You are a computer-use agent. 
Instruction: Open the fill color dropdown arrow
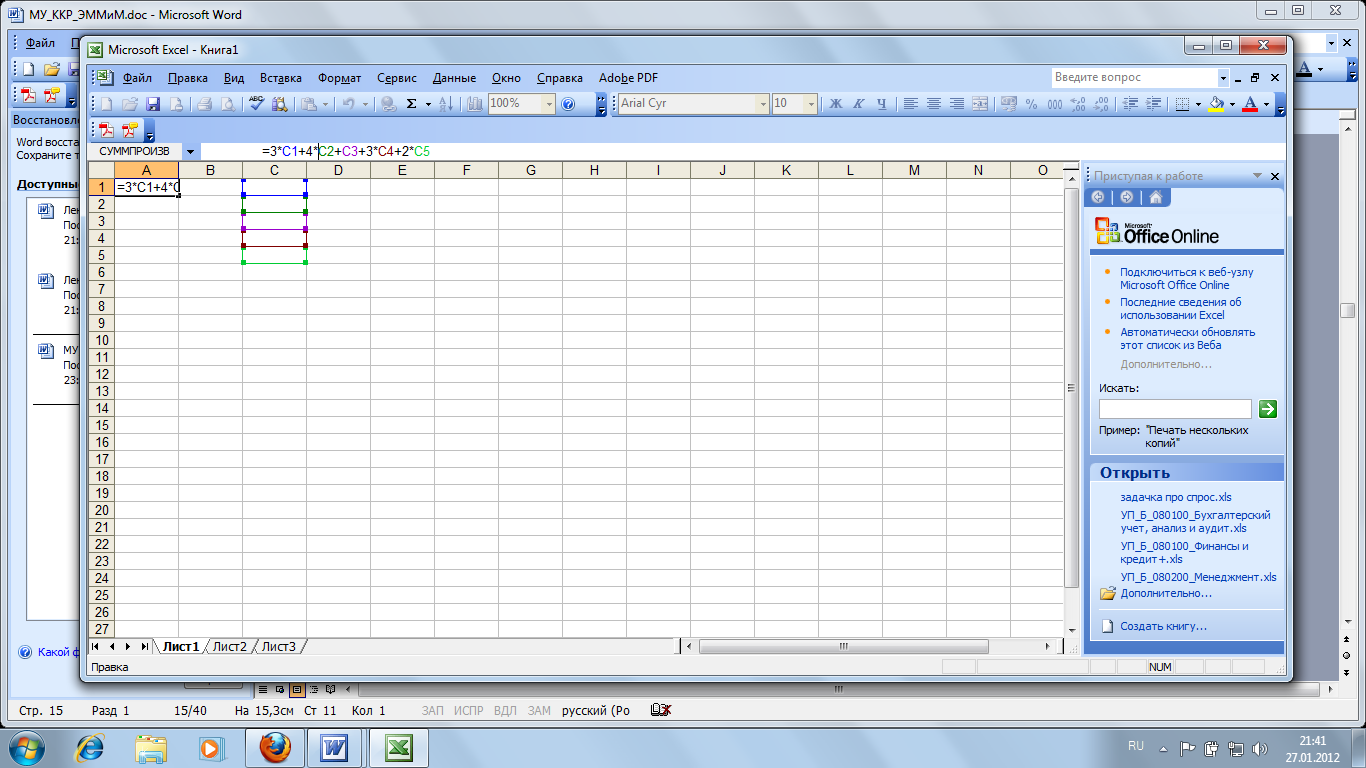coord(1232,103)
